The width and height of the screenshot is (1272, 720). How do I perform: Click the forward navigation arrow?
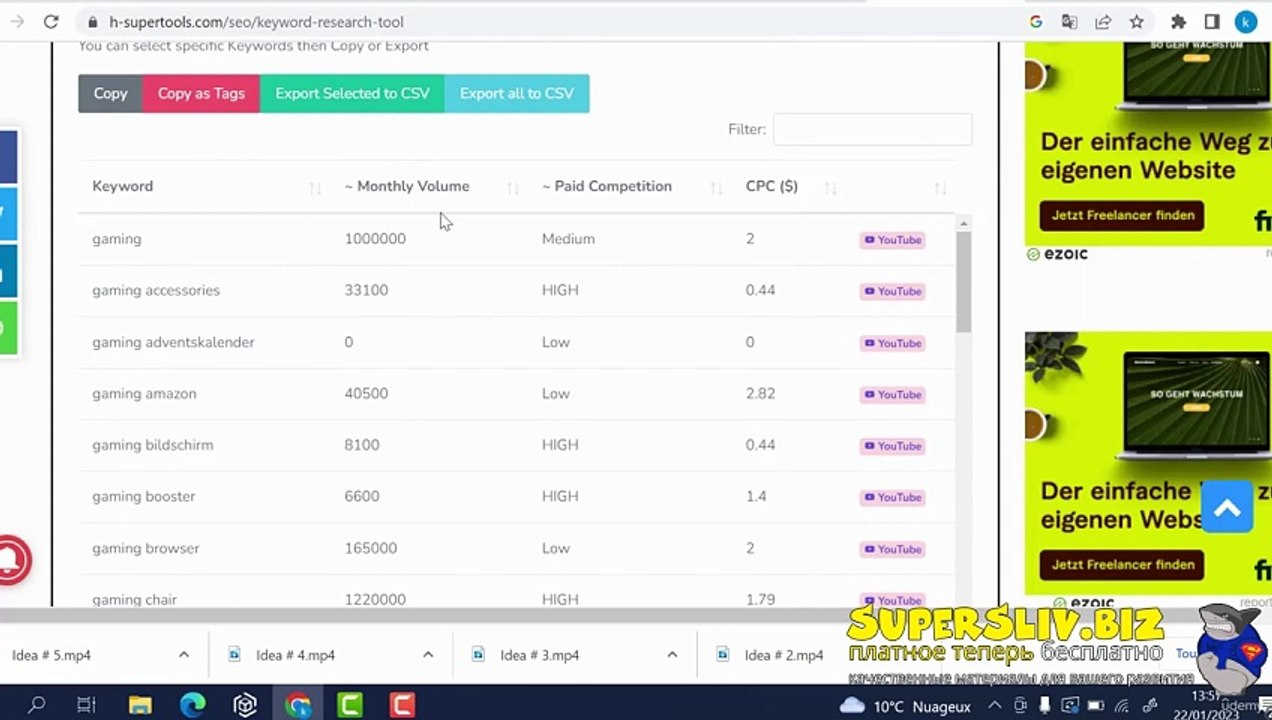click(x=17, y=21)
